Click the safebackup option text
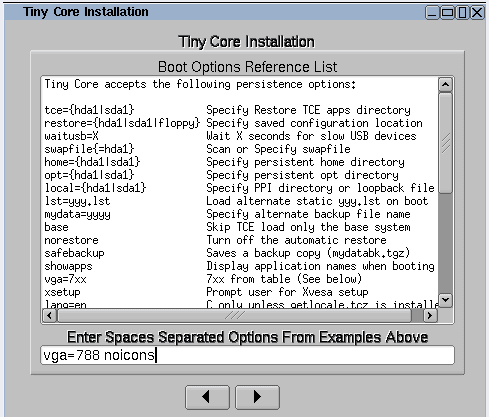This screenshot has width=489, height=417. (74, 253)
